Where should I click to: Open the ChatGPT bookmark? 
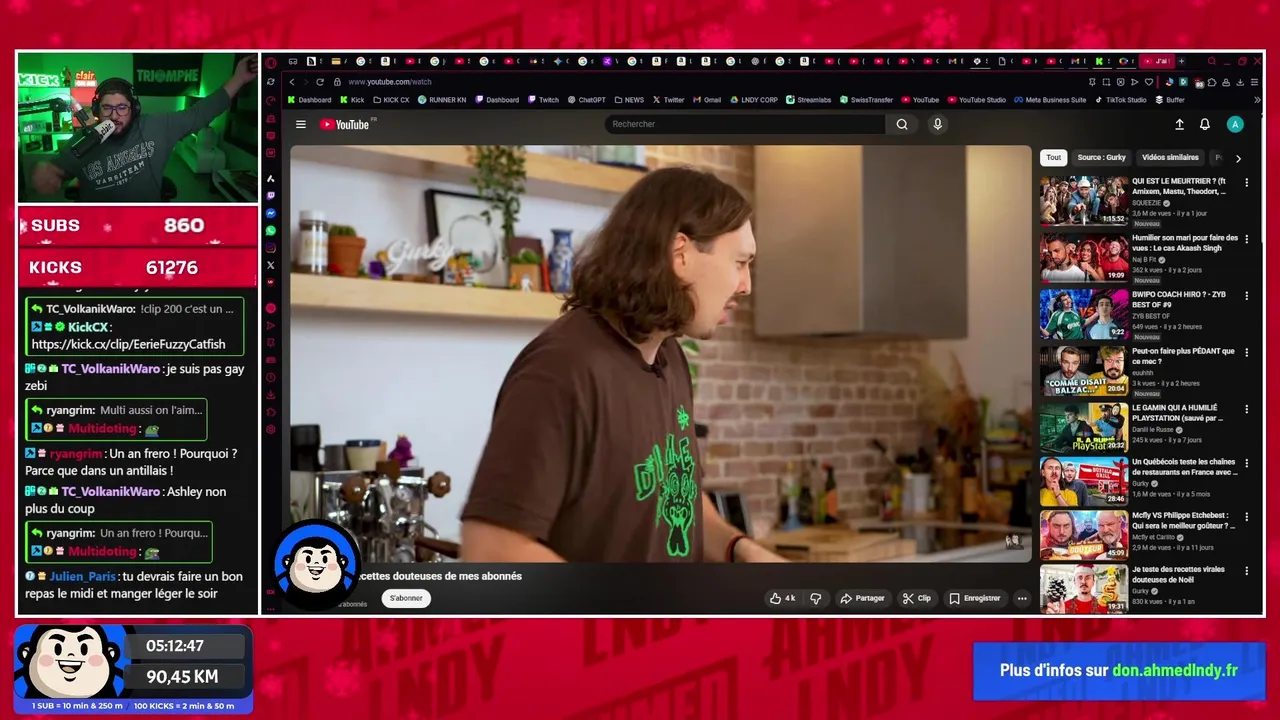coord(586,100)
